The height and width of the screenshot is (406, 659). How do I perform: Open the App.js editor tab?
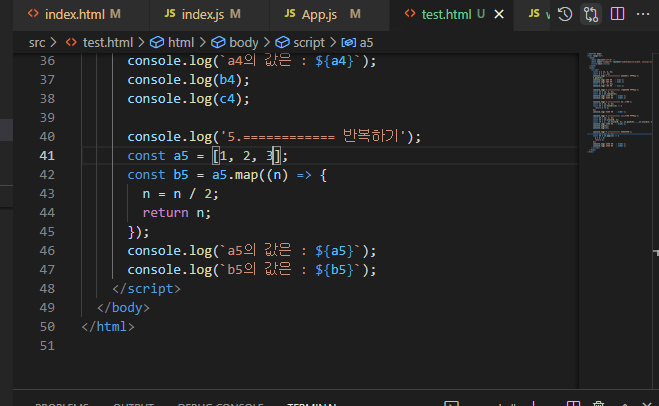click(x=329, y=15)
